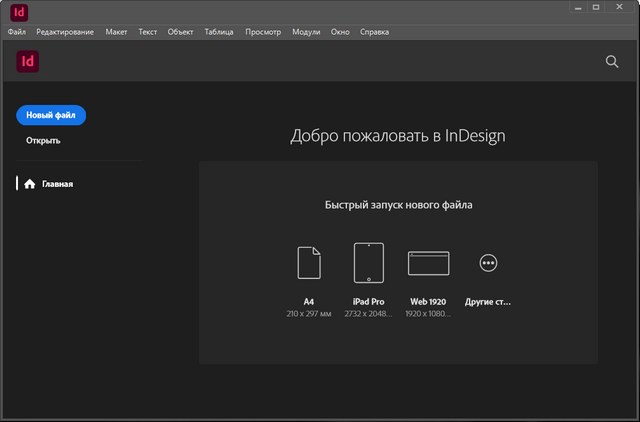Click the InDesign home logo below the menu
Screen dimensions: 640x422
click(x=28, y=61)
